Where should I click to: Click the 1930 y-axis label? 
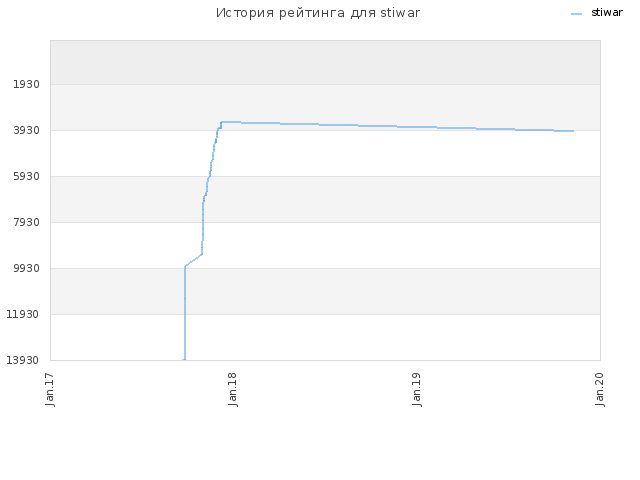click(27, 84)
